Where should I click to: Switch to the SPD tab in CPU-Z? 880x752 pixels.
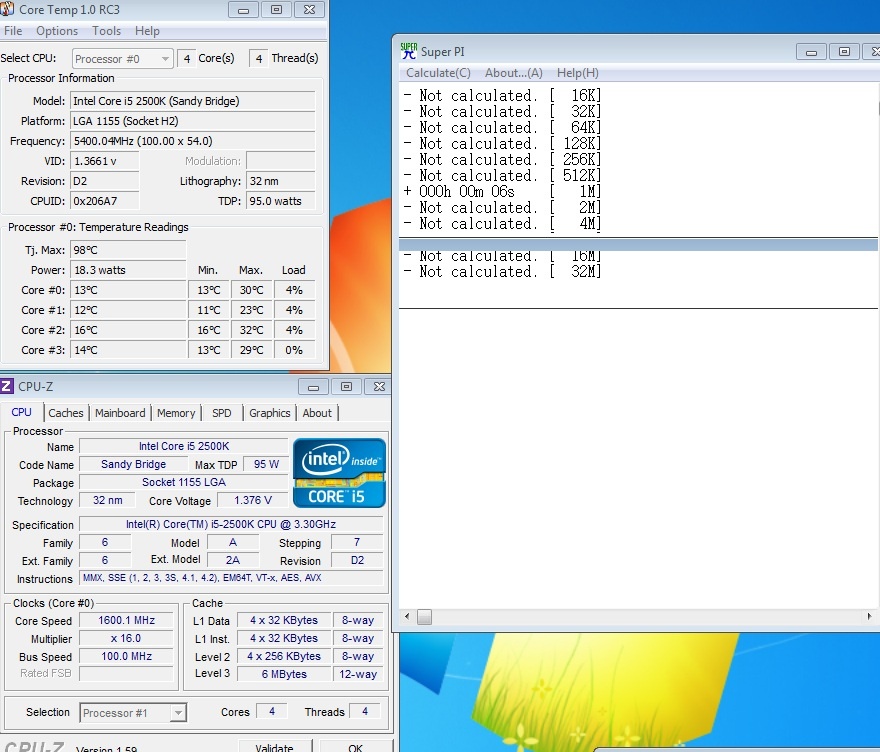(x=222, y=413)
